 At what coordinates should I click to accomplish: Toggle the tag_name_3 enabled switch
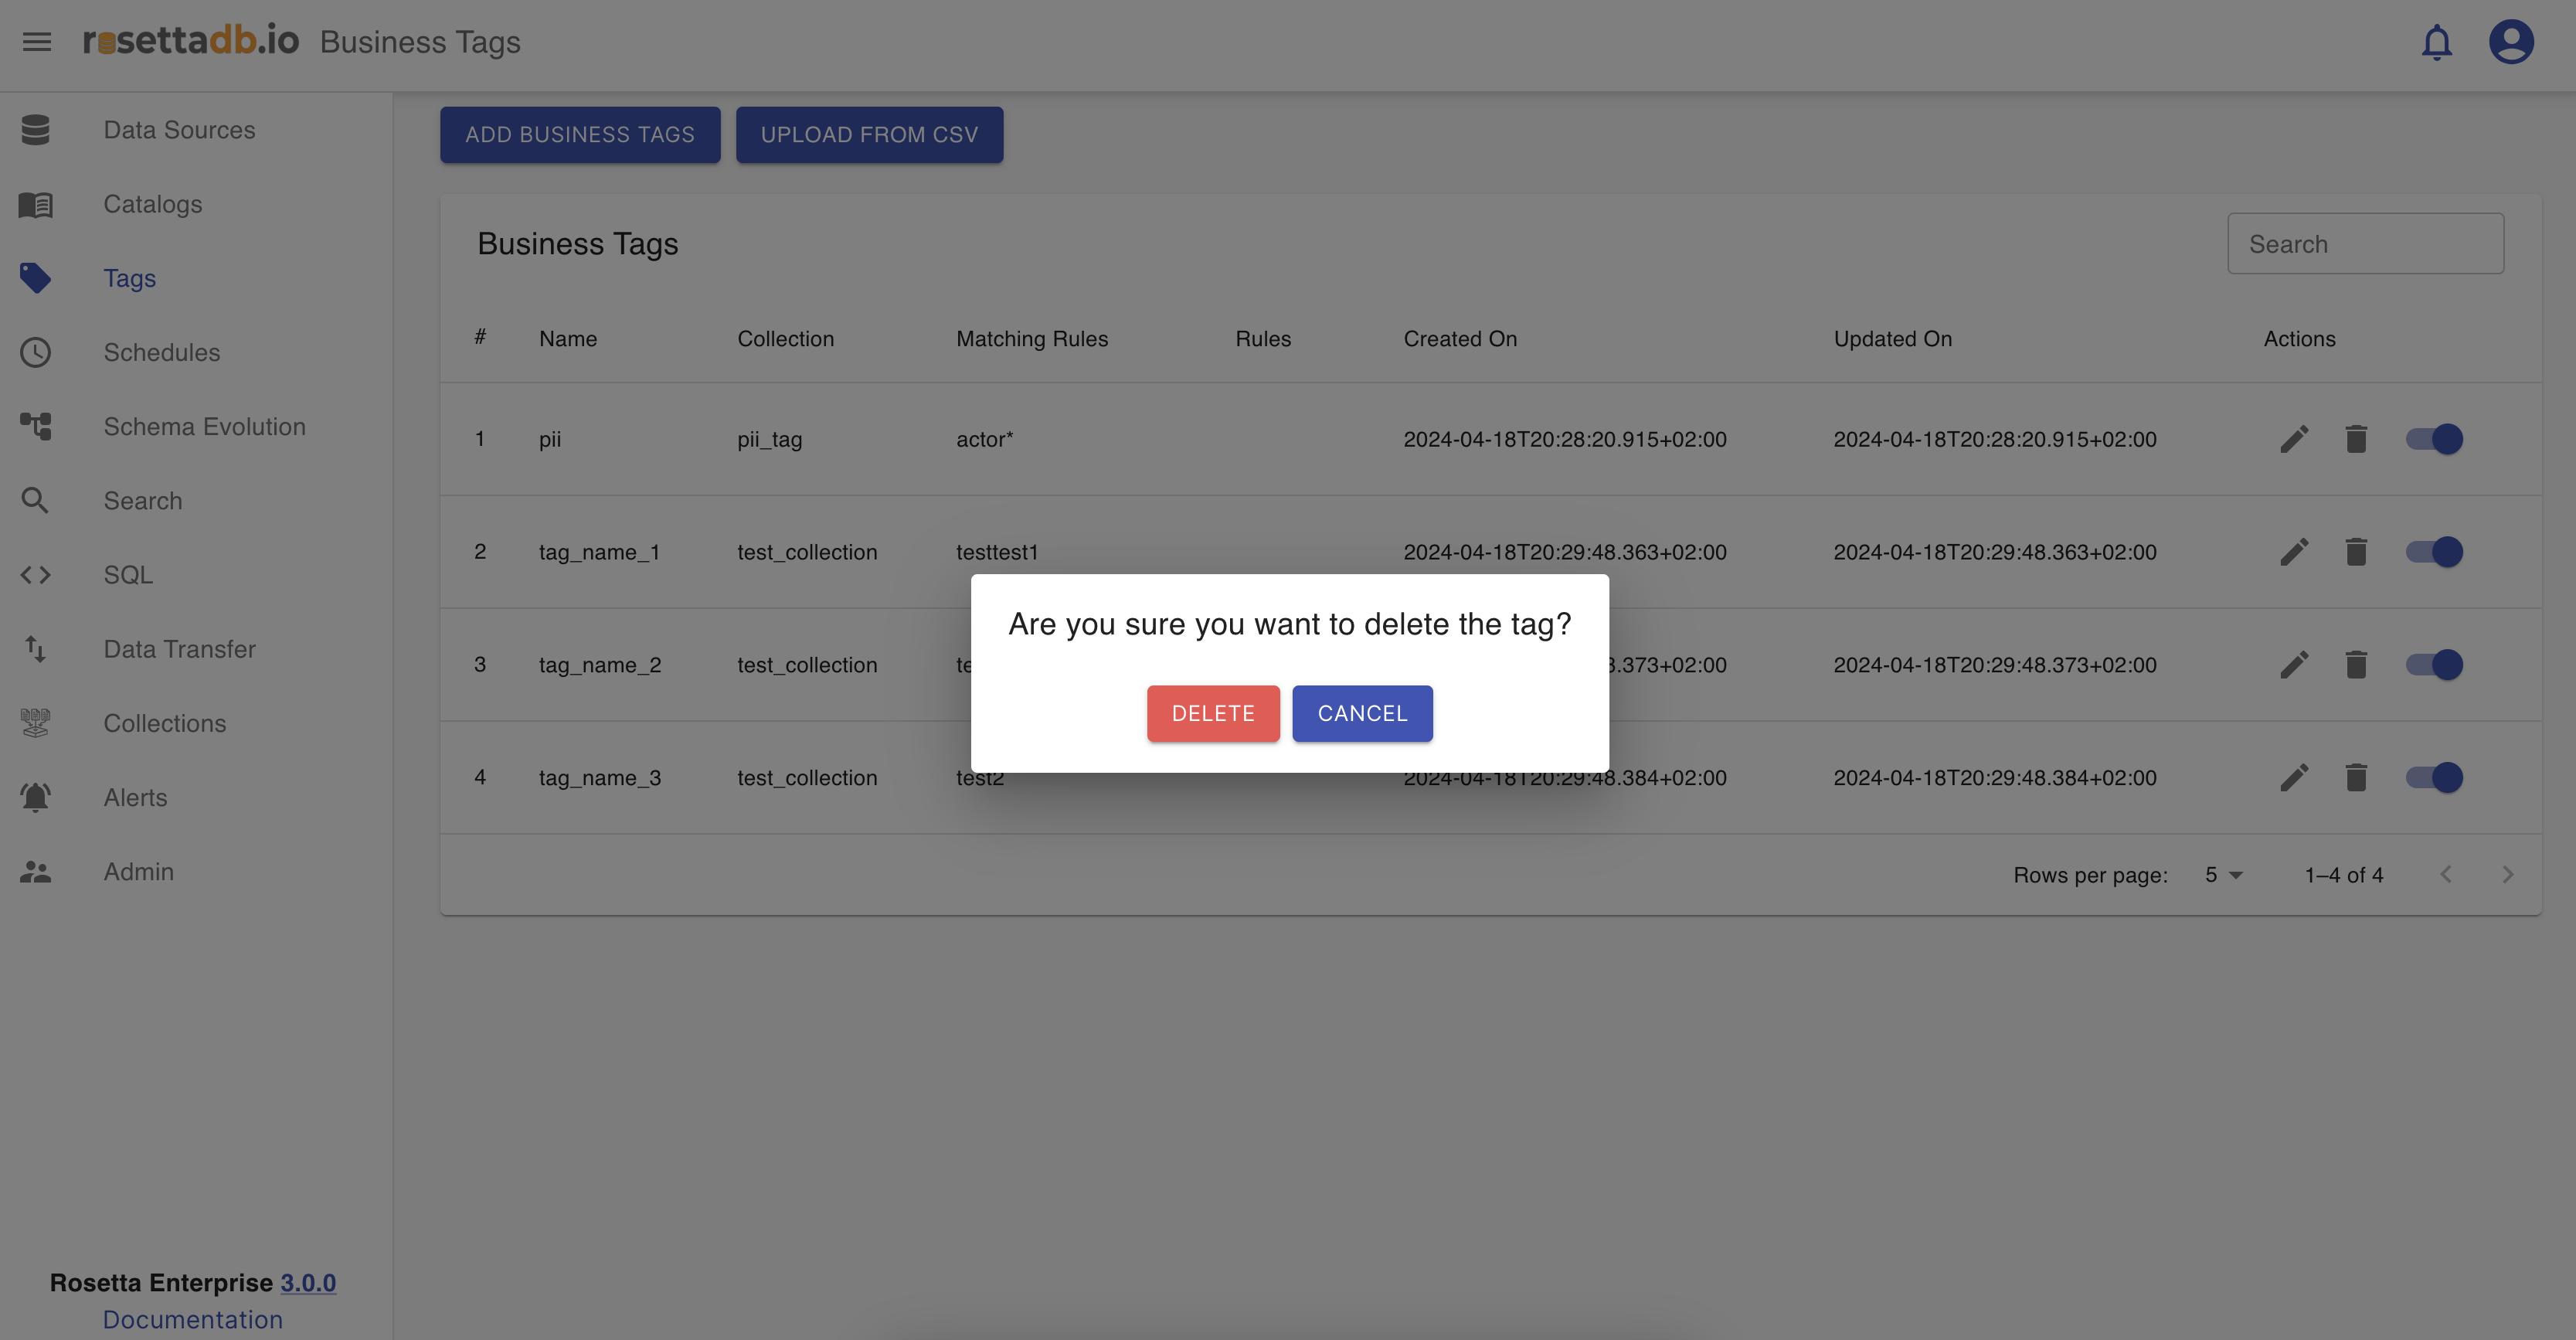[2434, 778]
